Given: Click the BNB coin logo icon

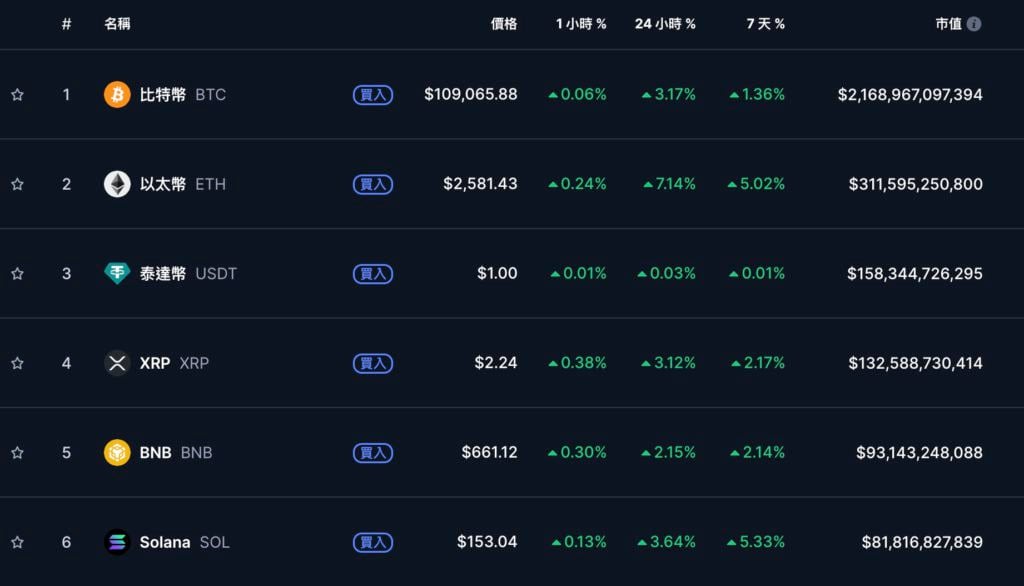Looking at the screenshot, I should click(x=117, y=452).
